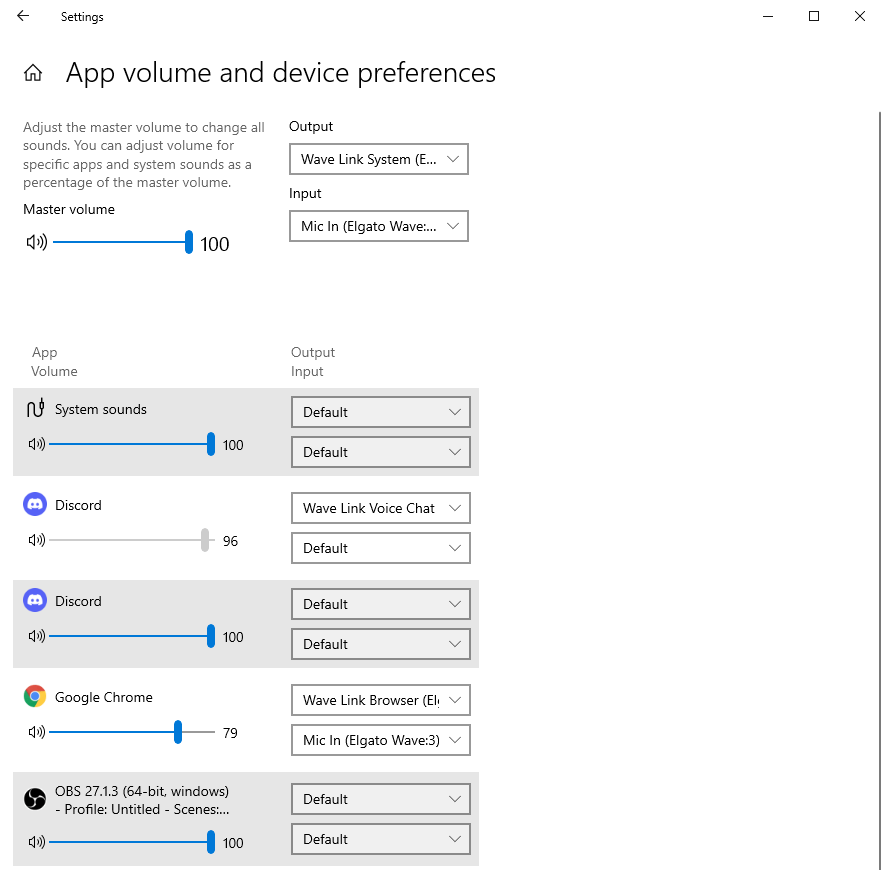The image size is (881, 870).
Task: Open OBS's Default input dropdown
Action: click(x=380, y=839)
